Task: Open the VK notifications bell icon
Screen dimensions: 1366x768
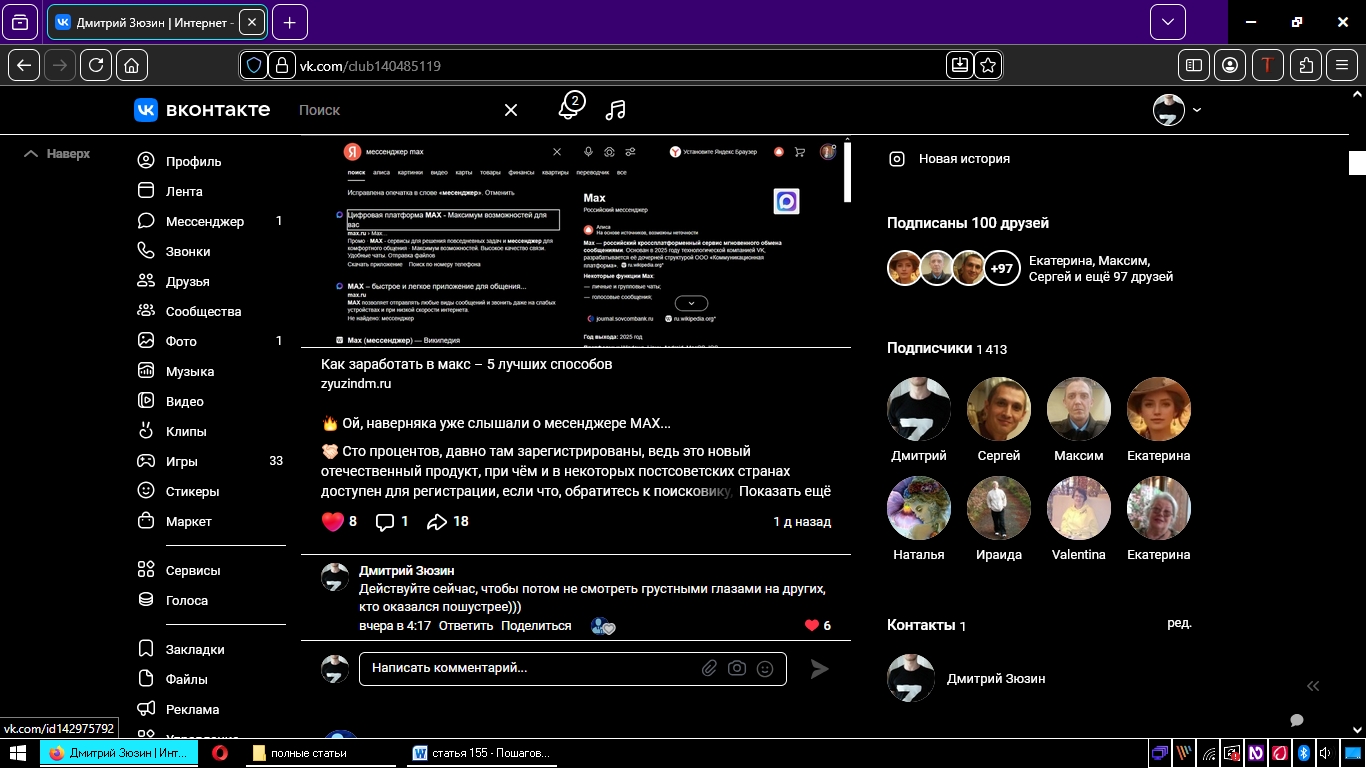Action: pos(569,109)
